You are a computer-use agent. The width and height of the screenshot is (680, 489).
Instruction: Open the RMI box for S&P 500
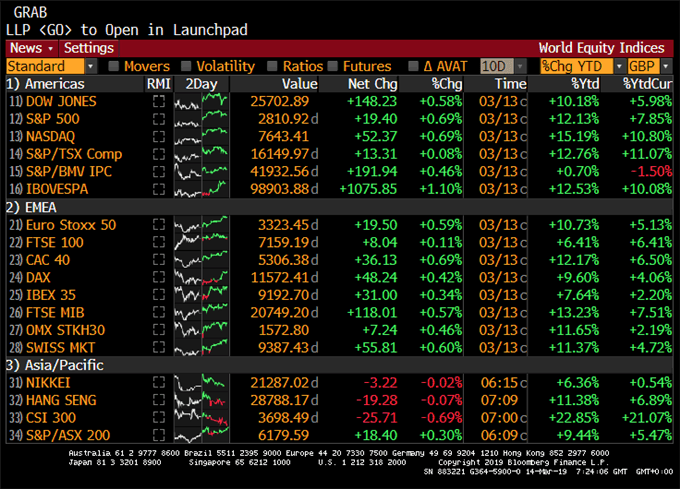click(x=159, y=119)
